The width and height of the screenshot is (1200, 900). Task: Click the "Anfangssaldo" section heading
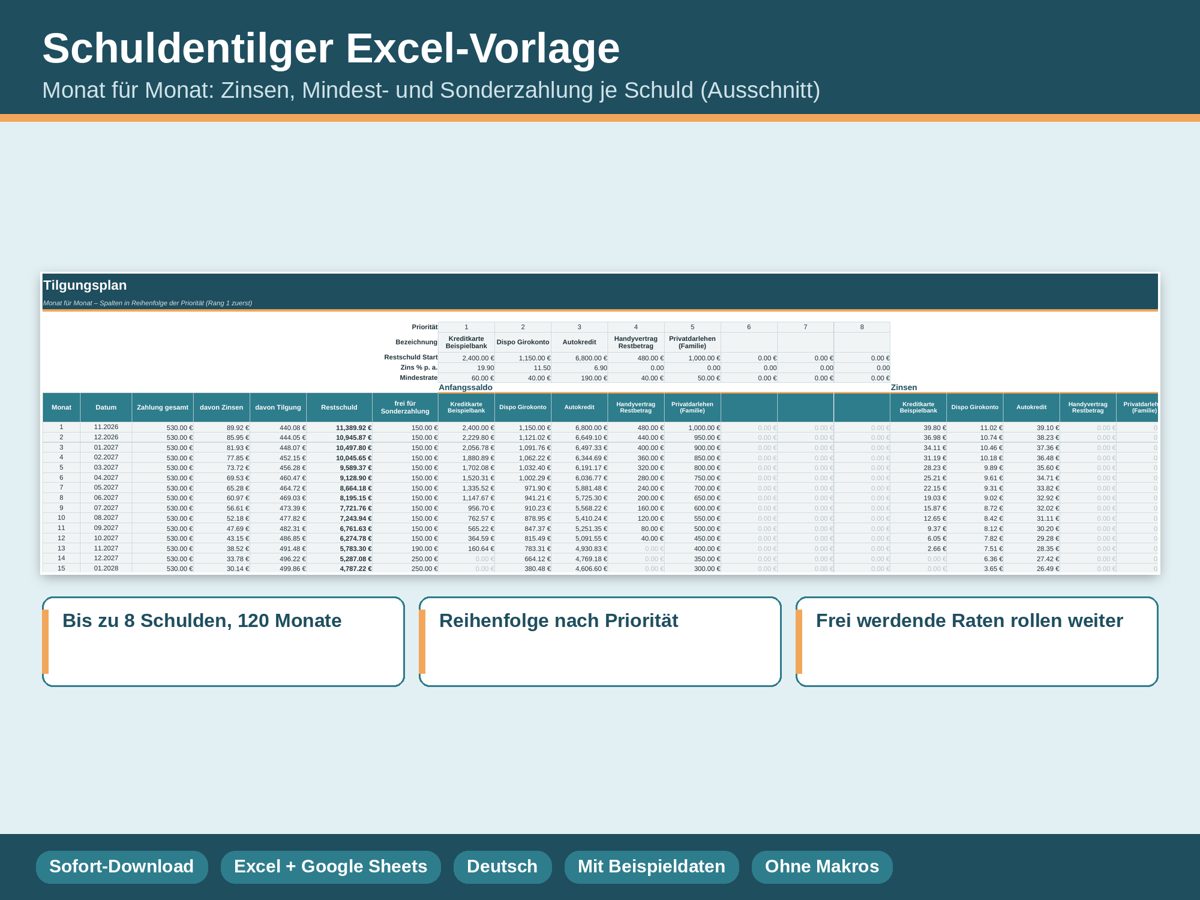pyautogui.click(x=466, y=387)
